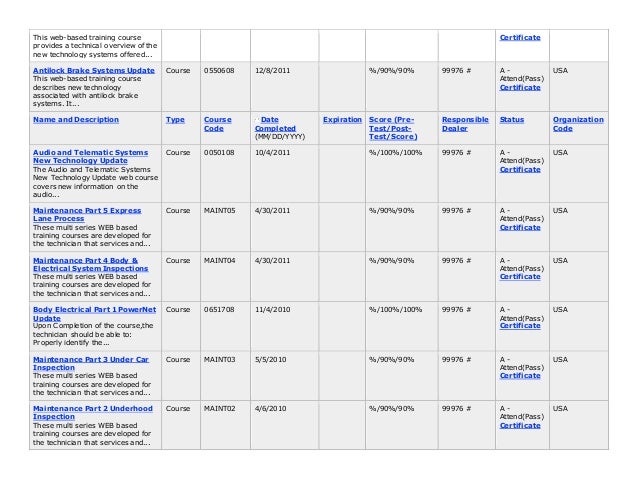Open Certificate for Maintenance Part 2 course

point(520,425)
